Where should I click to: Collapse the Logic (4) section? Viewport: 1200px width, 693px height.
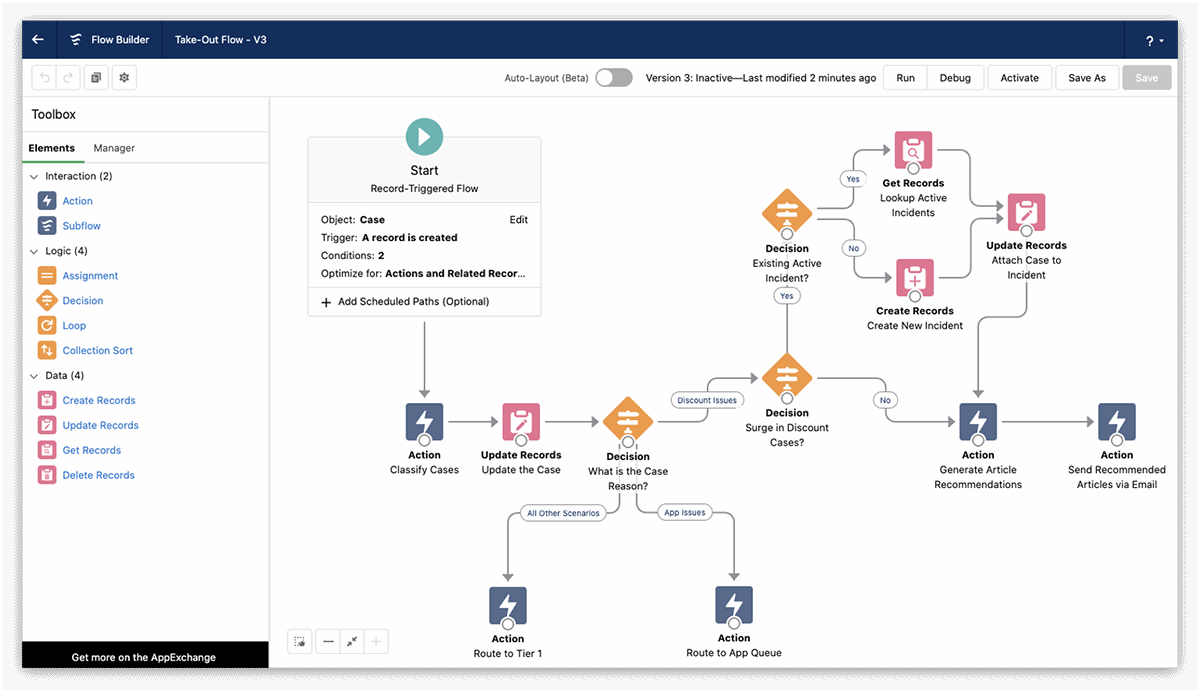34,250
